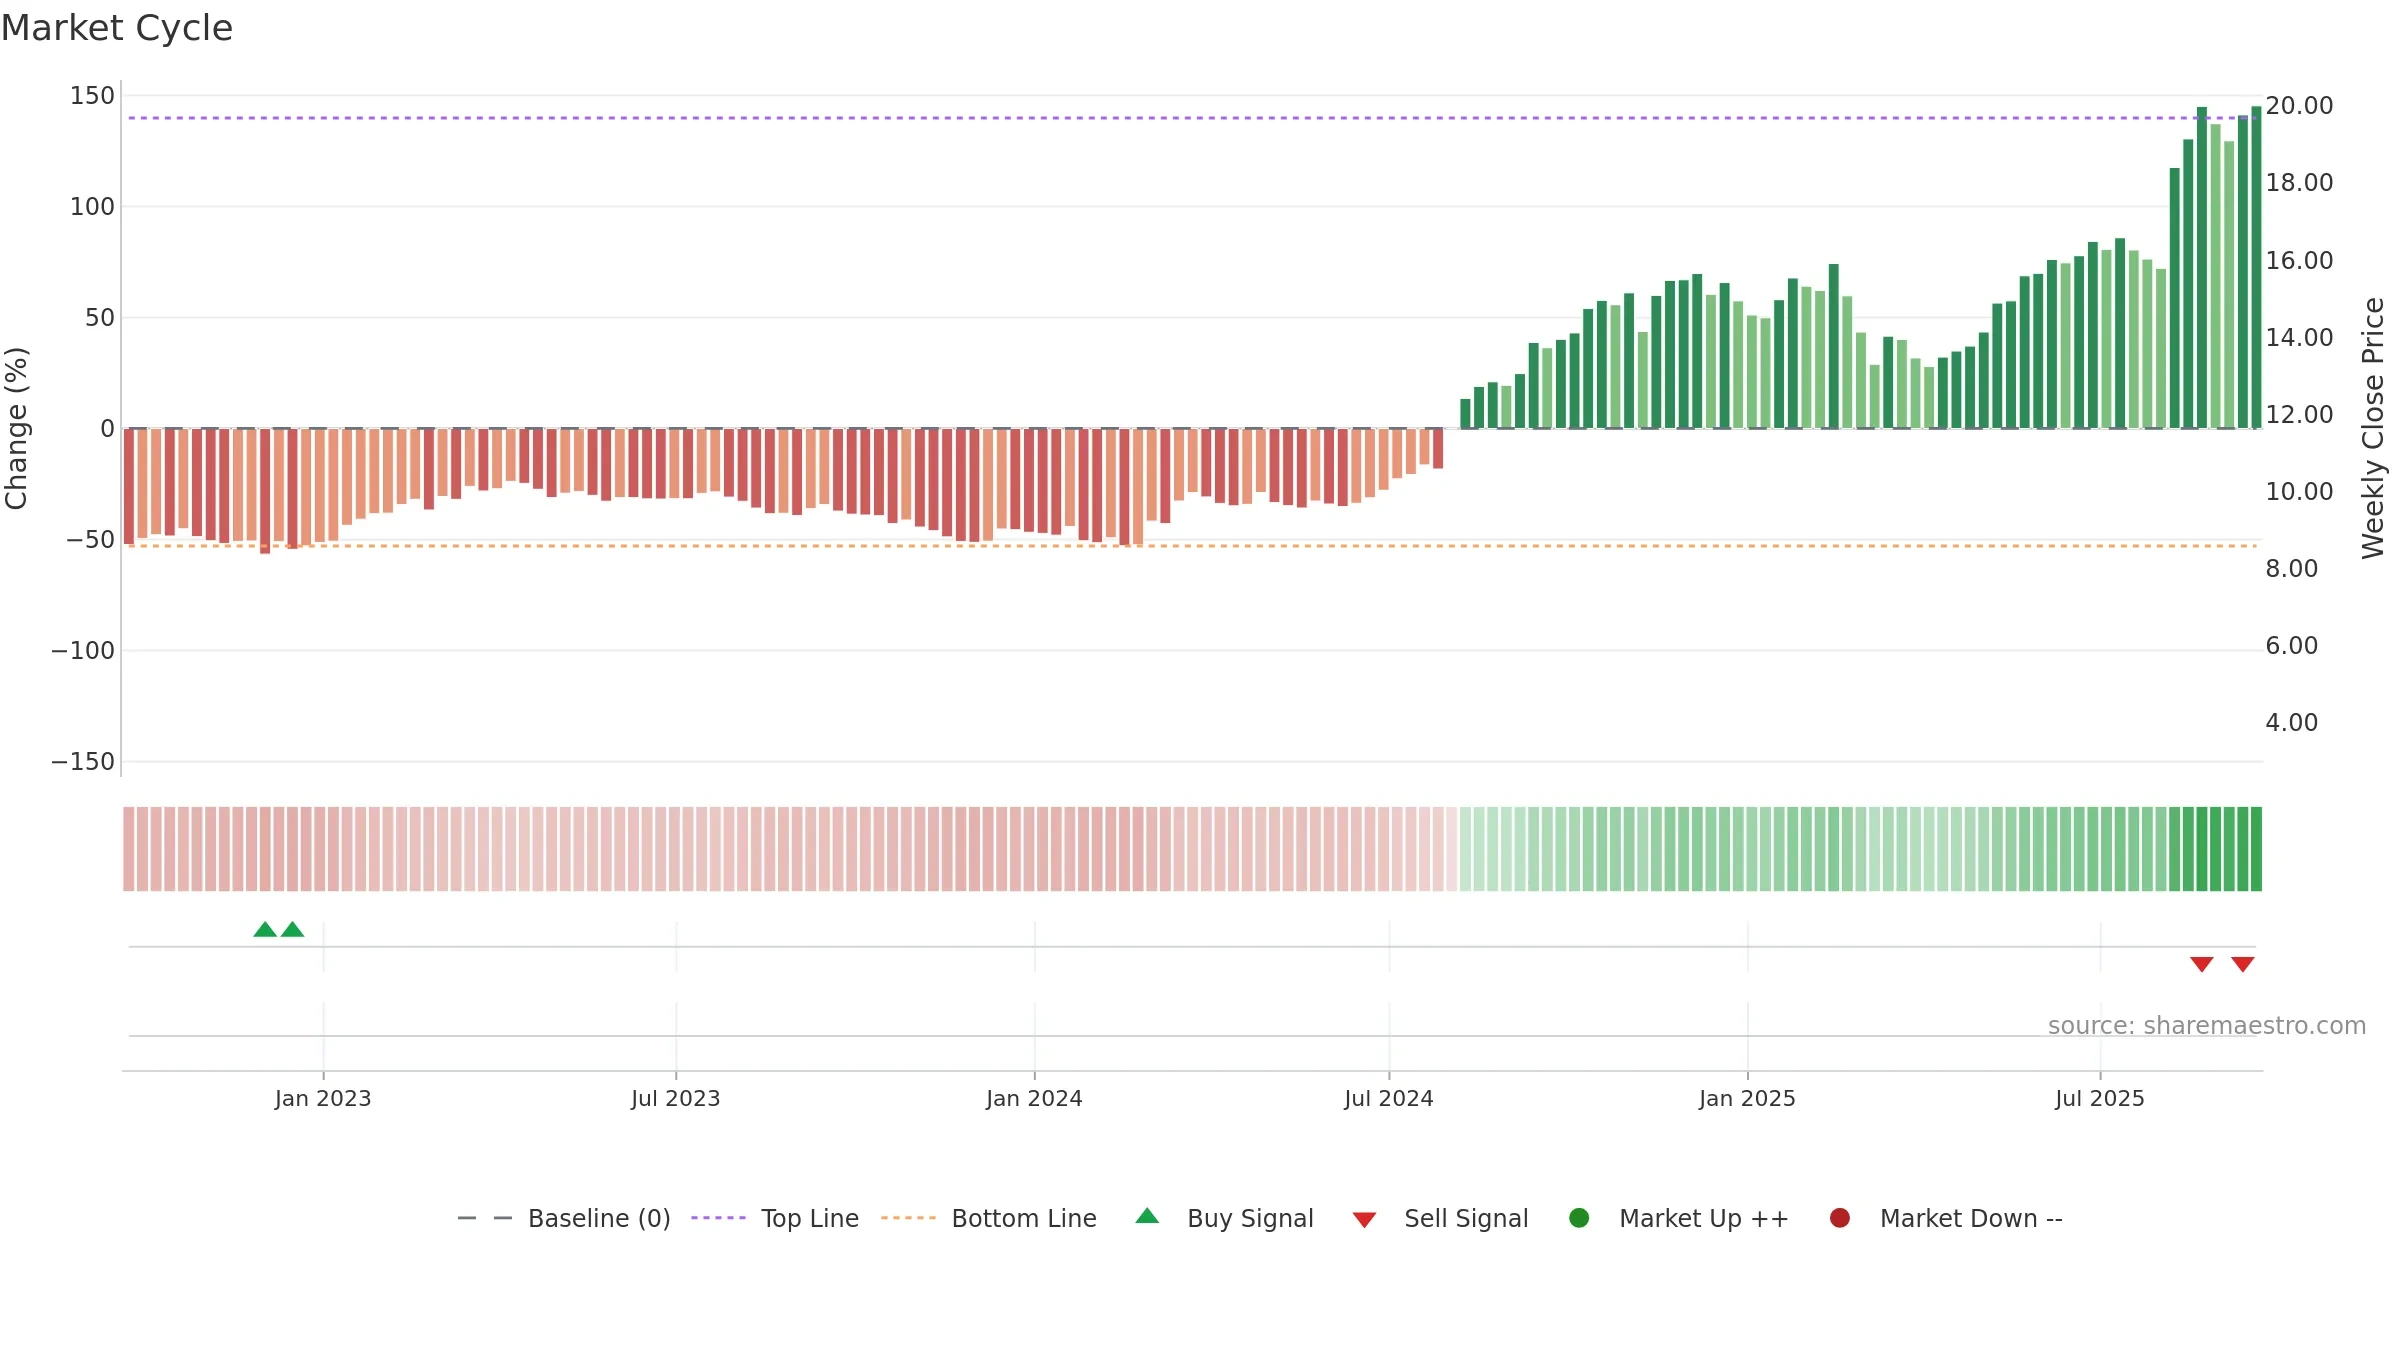2400x1350 pixels.
Task: Click the Jul 2025 x-axis label
Action: pos(2100,1098)
